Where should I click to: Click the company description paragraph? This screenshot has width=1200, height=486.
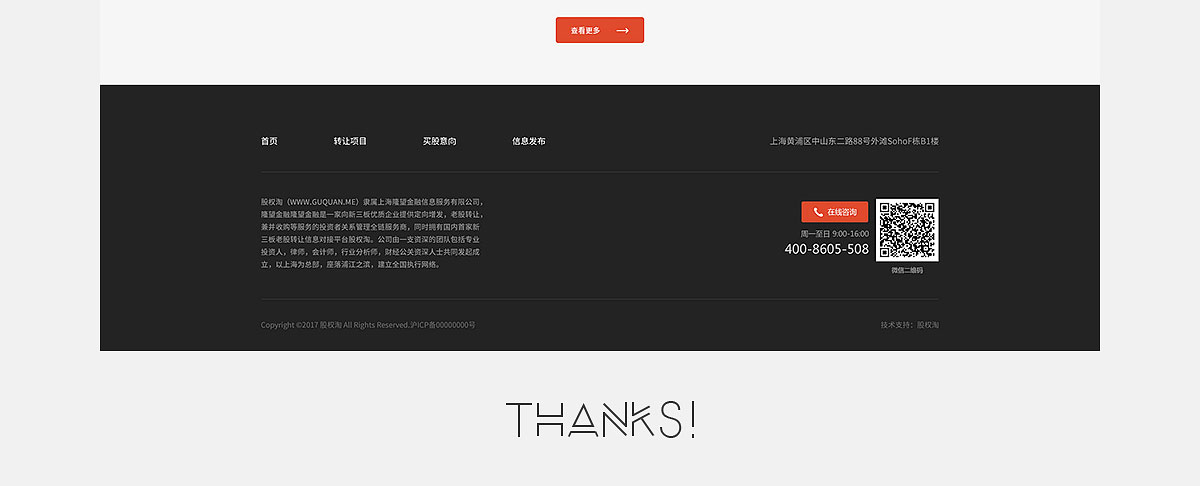[x=372, y=233]
